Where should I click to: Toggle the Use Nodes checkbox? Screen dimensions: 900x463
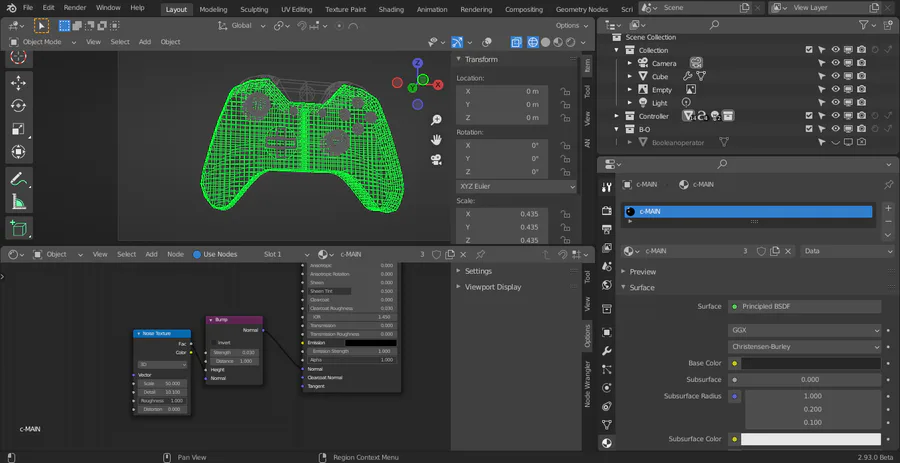[x=197, y=254]
